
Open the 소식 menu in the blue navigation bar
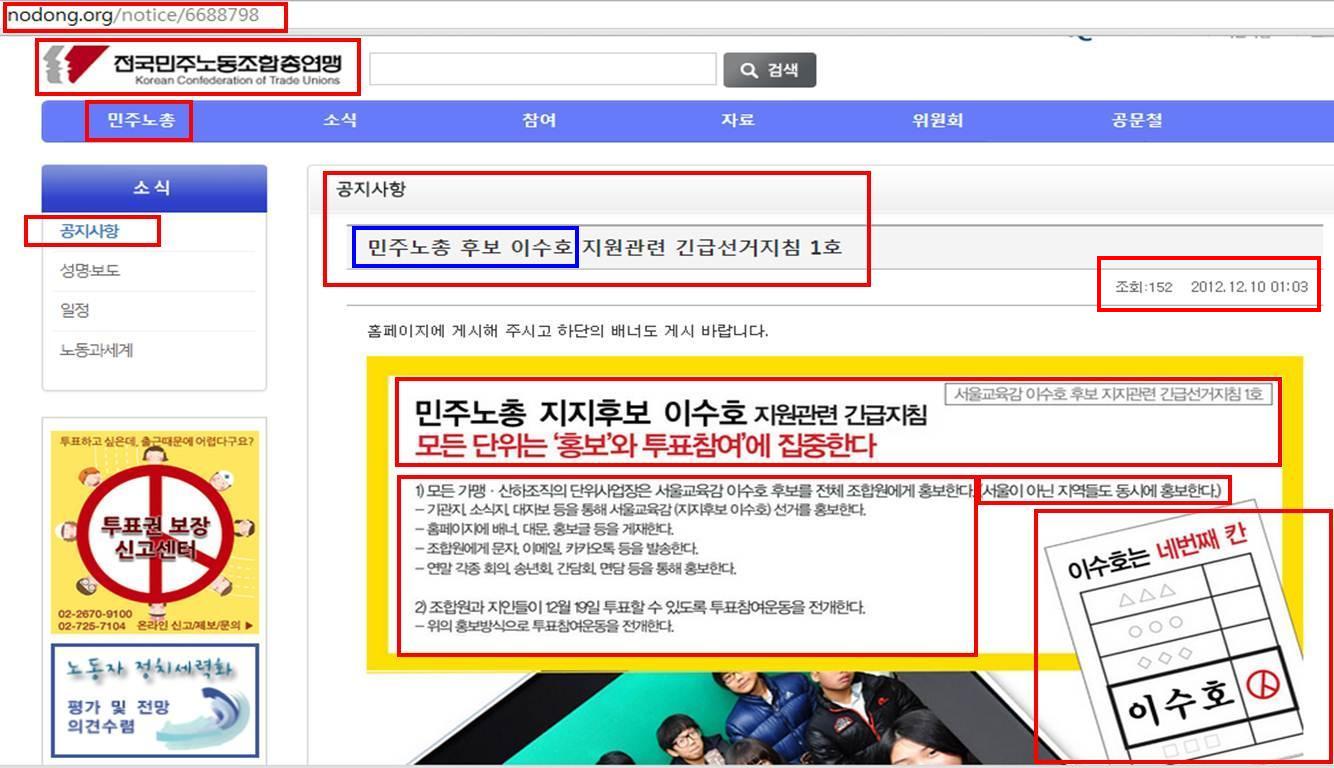(339, 120)
